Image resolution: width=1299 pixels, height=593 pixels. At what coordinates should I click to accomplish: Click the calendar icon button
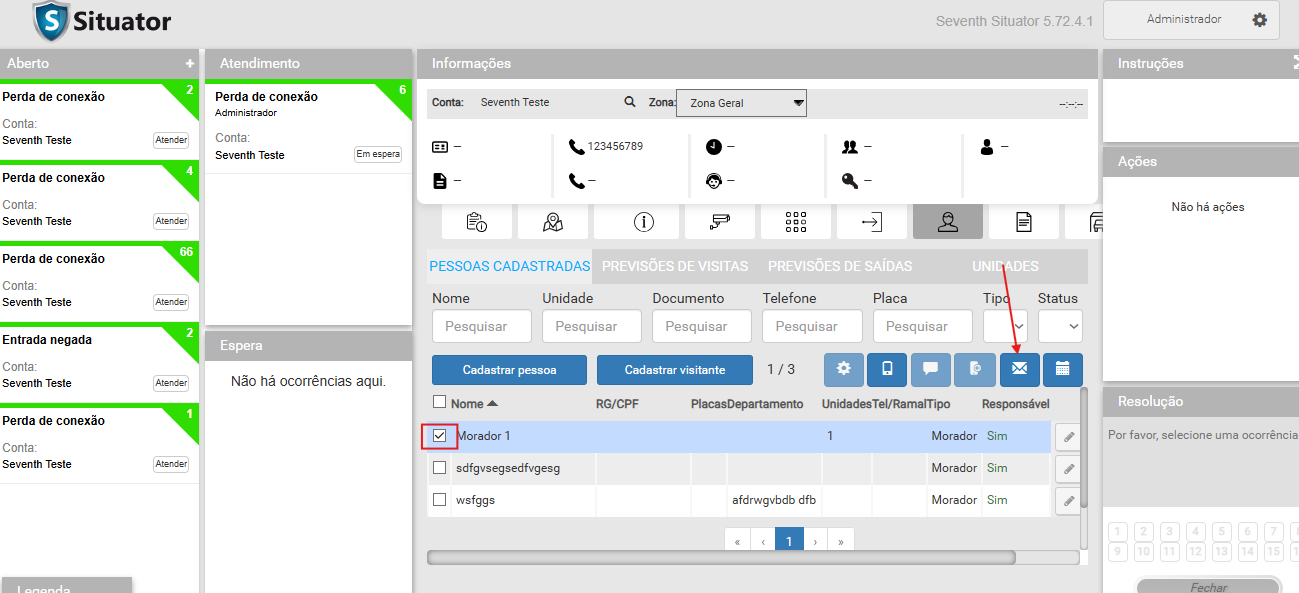[1062, 369]
